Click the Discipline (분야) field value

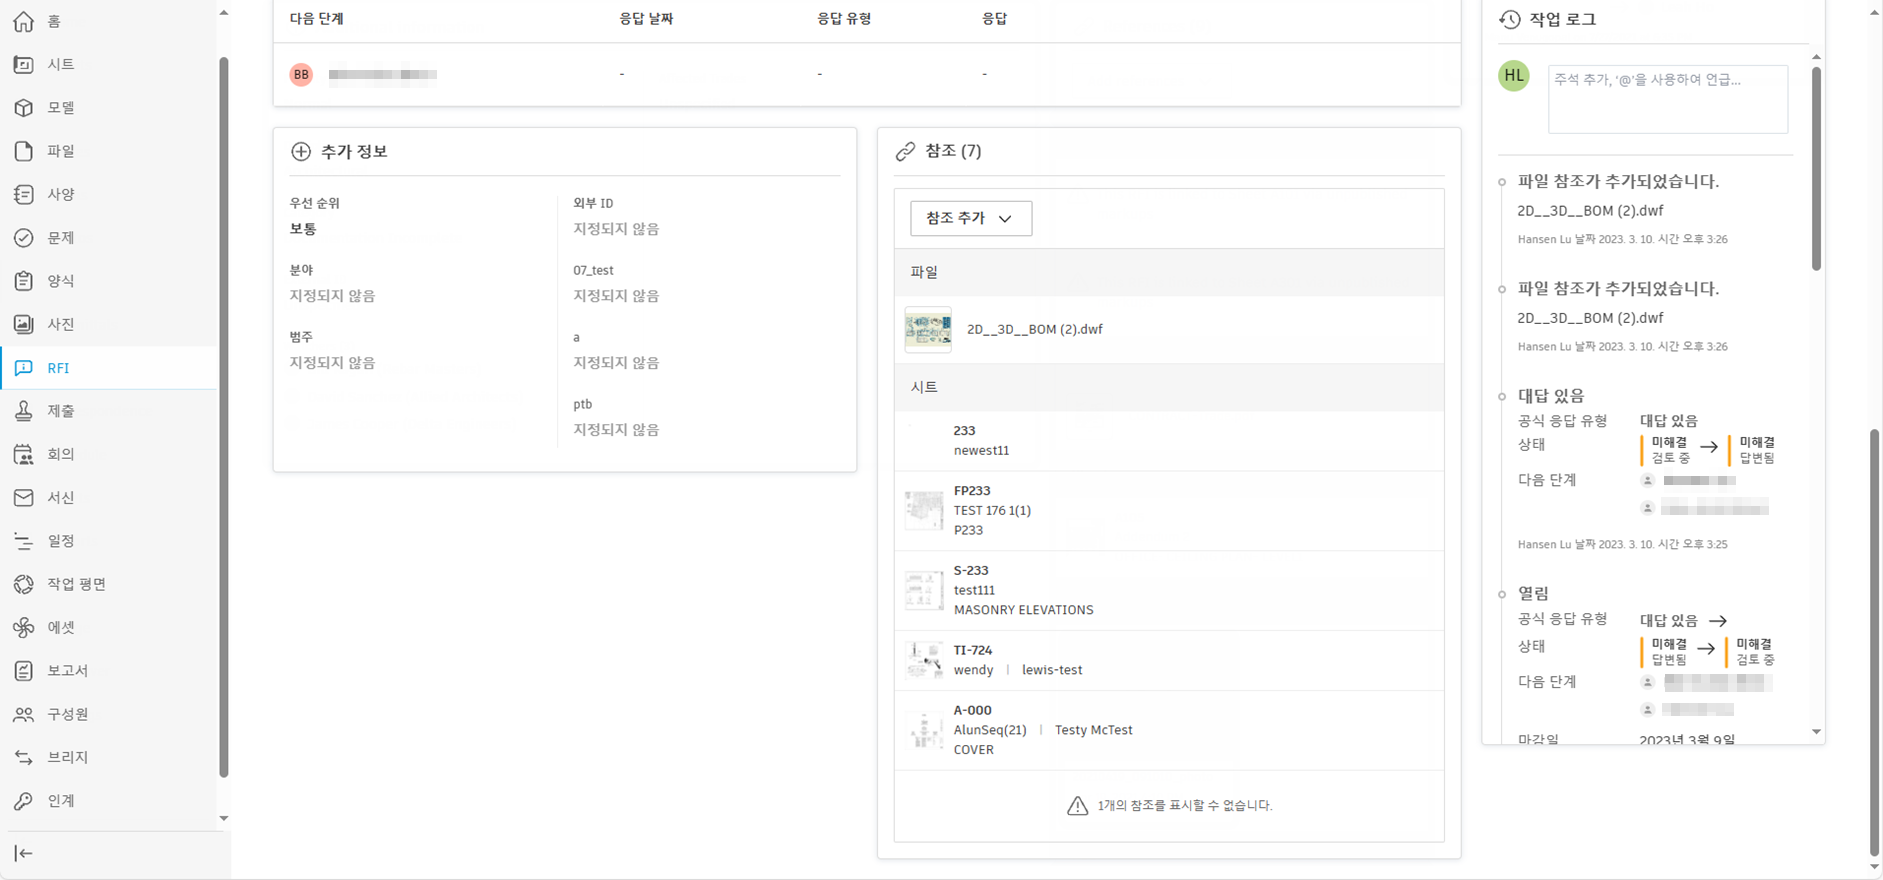[x=332, y=296]
